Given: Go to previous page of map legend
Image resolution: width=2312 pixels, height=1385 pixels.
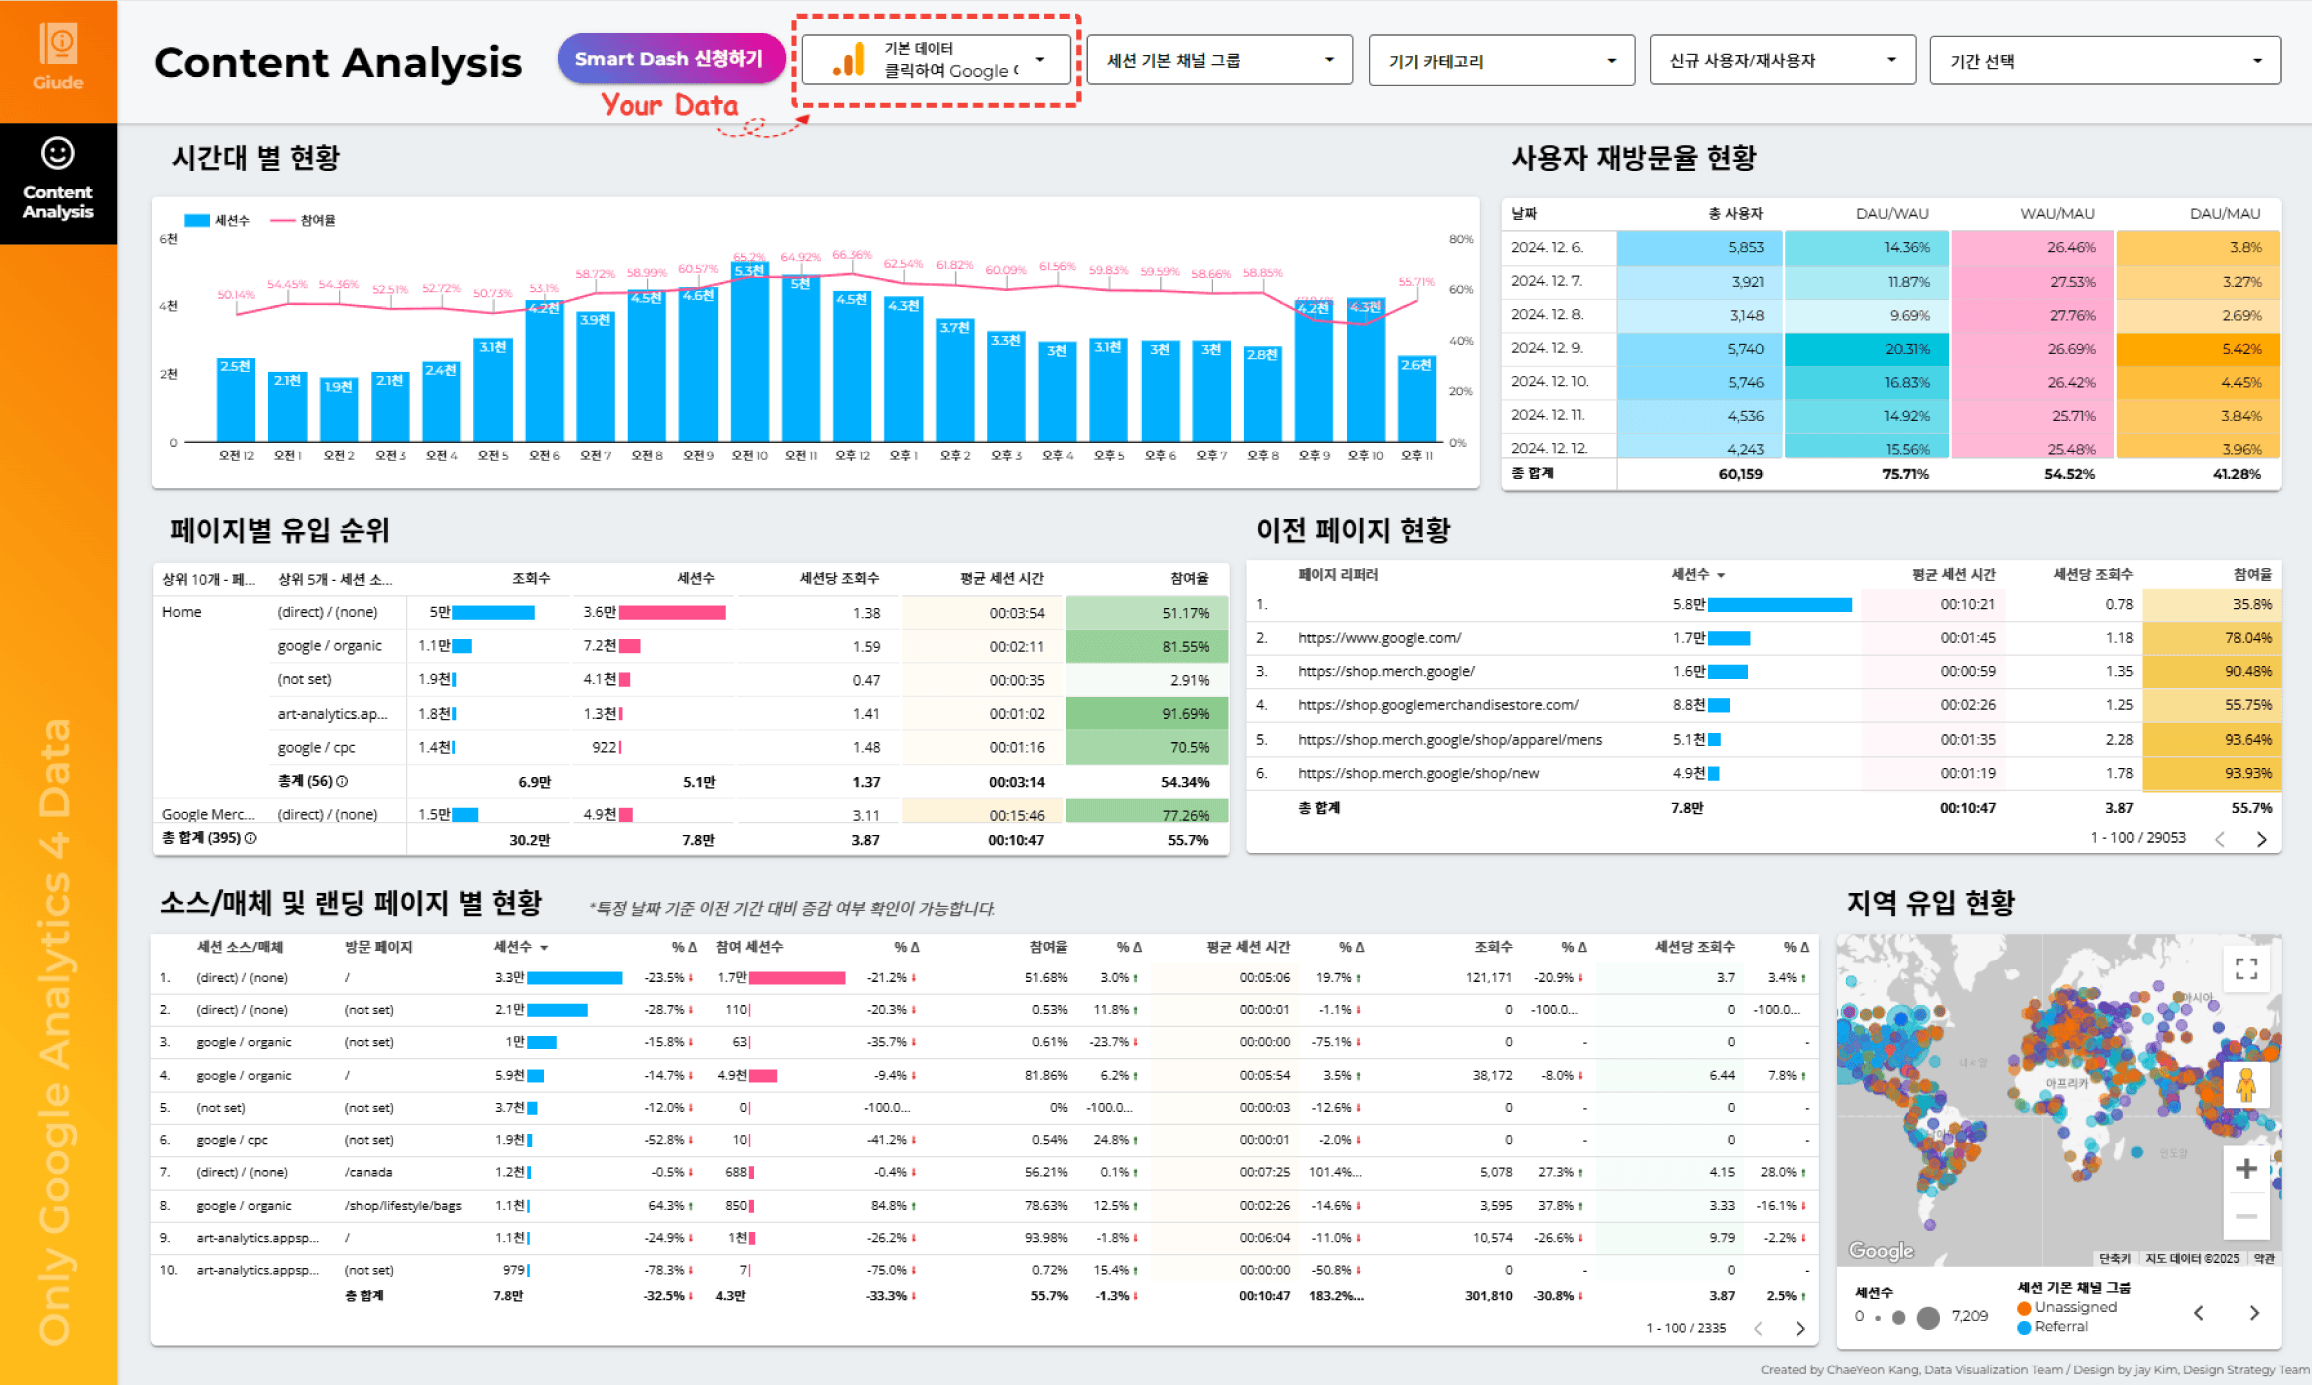Looking at the screenshot, I should point(2199,1313).
